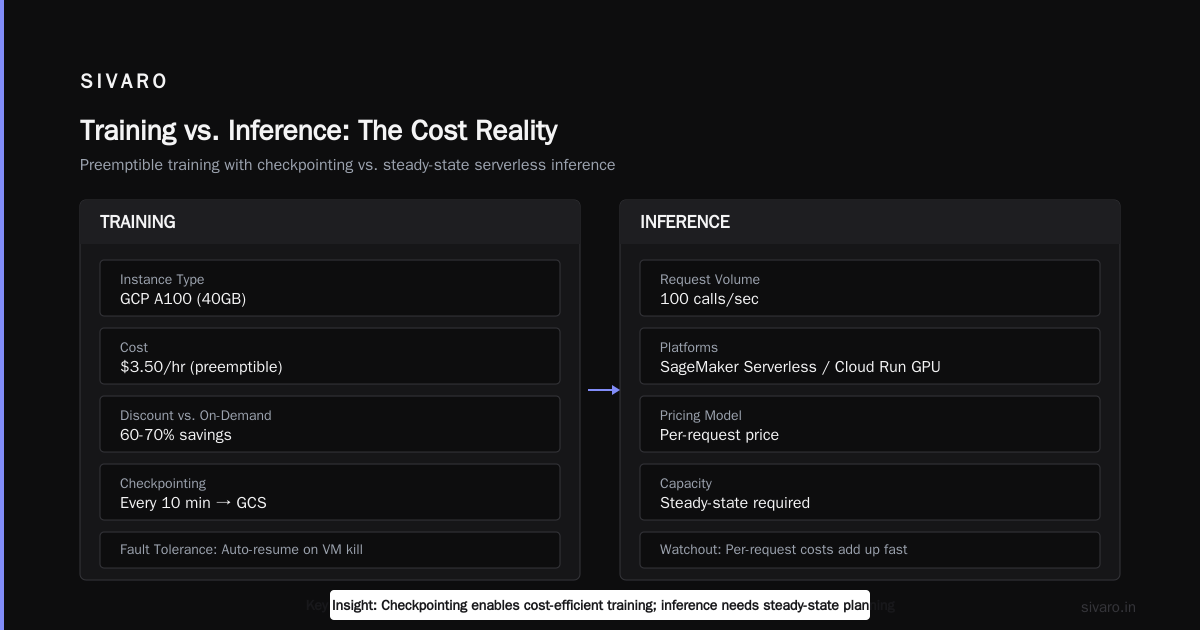
Task: Click the Platforms label
Action: [689, 348]
